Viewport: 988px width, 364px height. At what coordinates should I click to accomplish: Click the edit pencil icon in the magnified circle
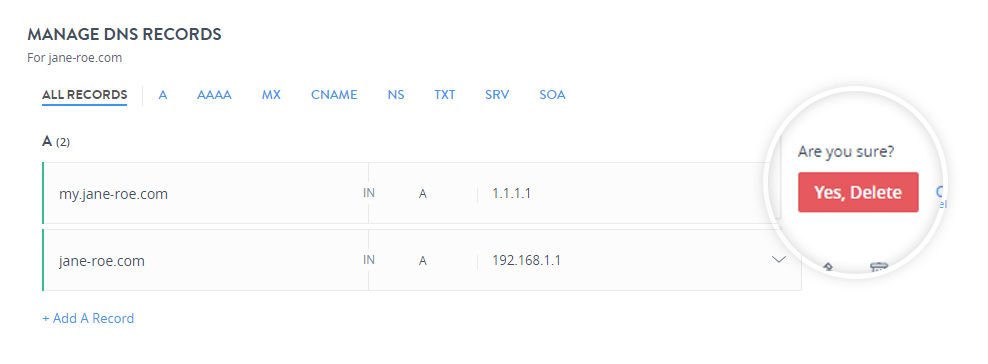(829, 267)
